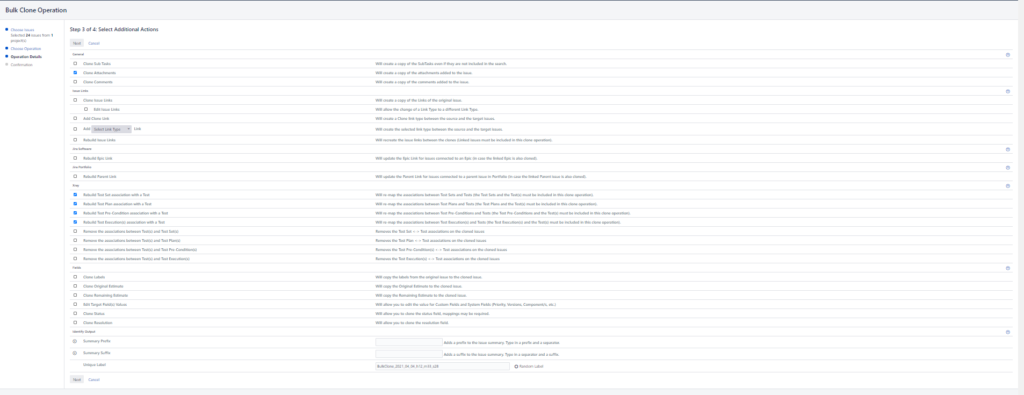The image size is (1024, 395).
Task: Go to the Choose Issues step
Action: point(23,29)
